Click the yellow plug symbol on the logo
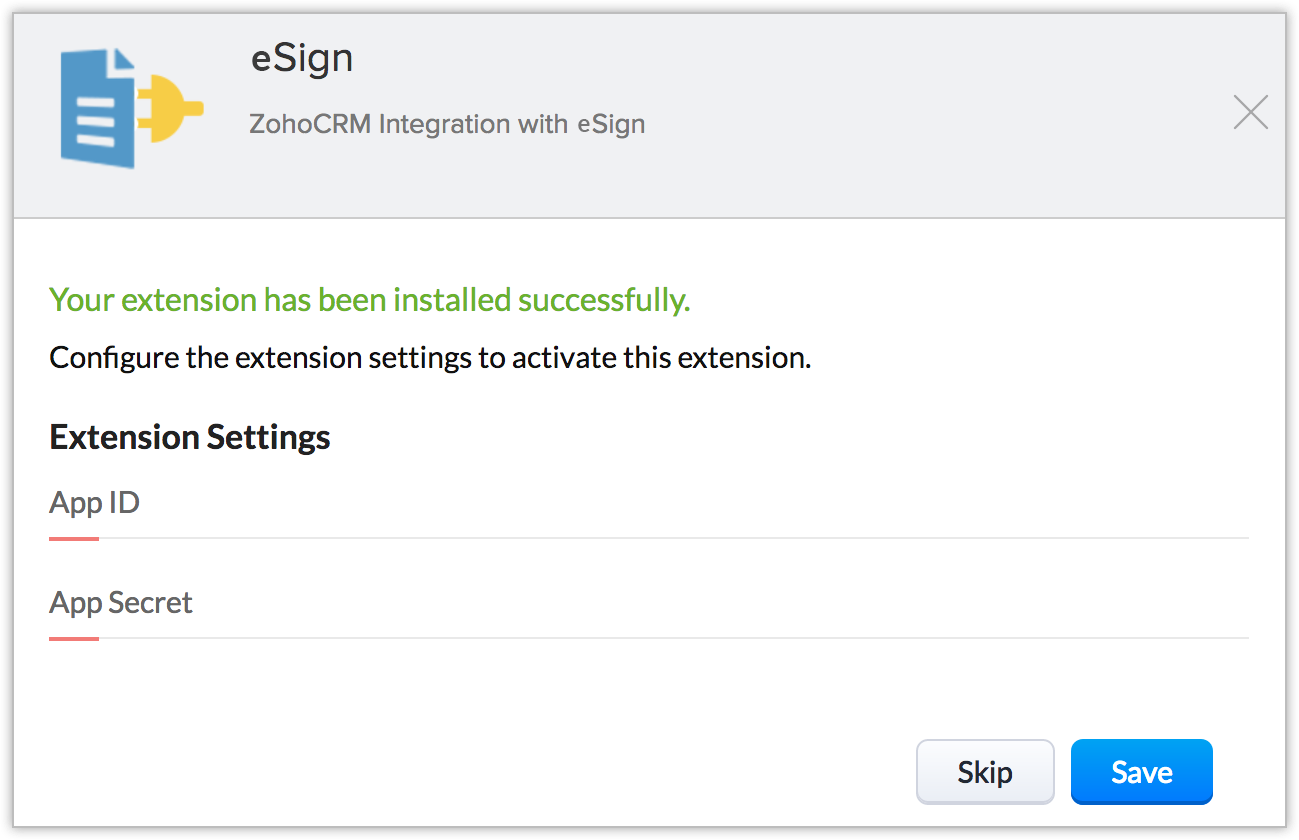The height and width of the screenshot is (840, 1299). pos(172,108)
